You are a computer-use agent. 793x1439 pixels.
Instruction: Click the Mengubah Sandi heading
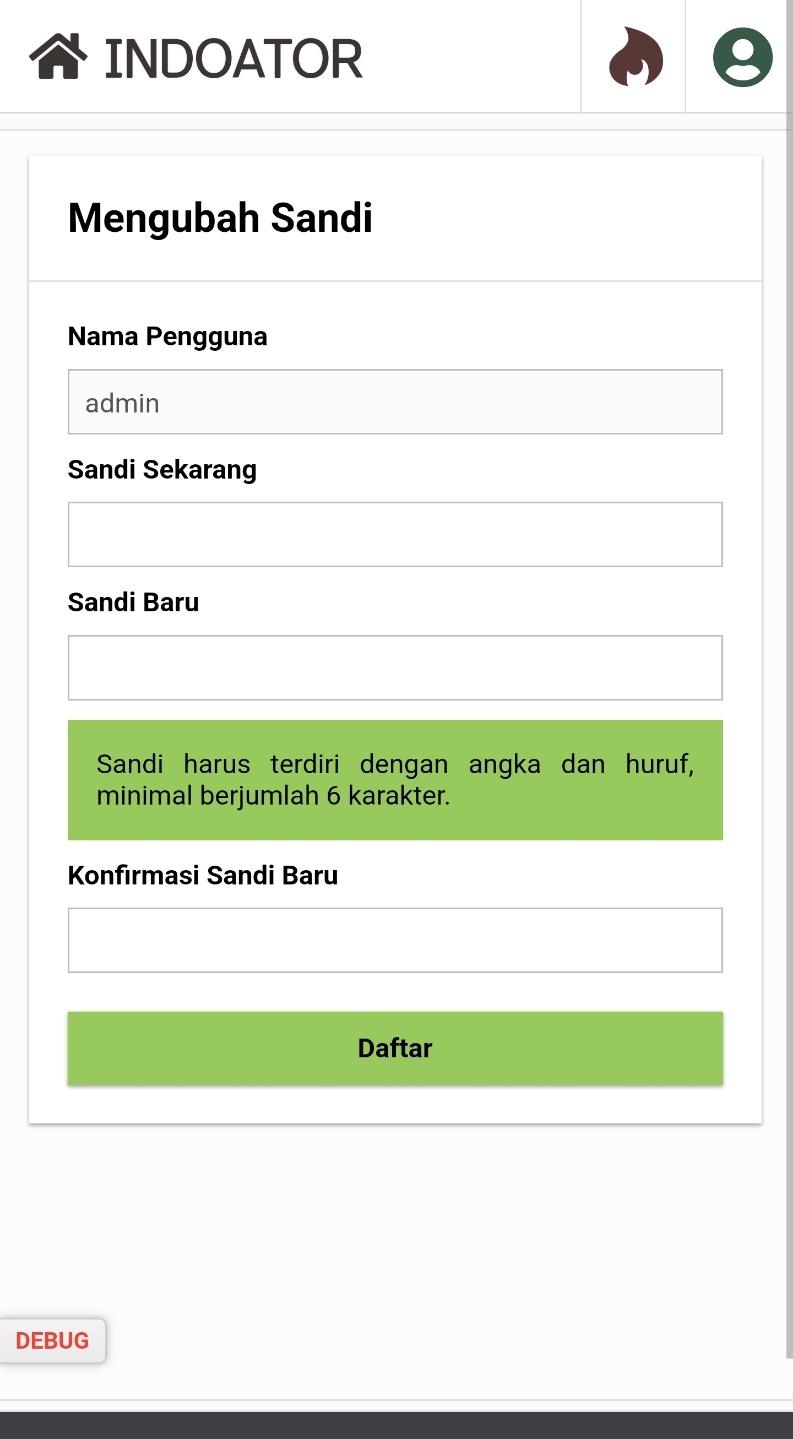pos(220,218)
